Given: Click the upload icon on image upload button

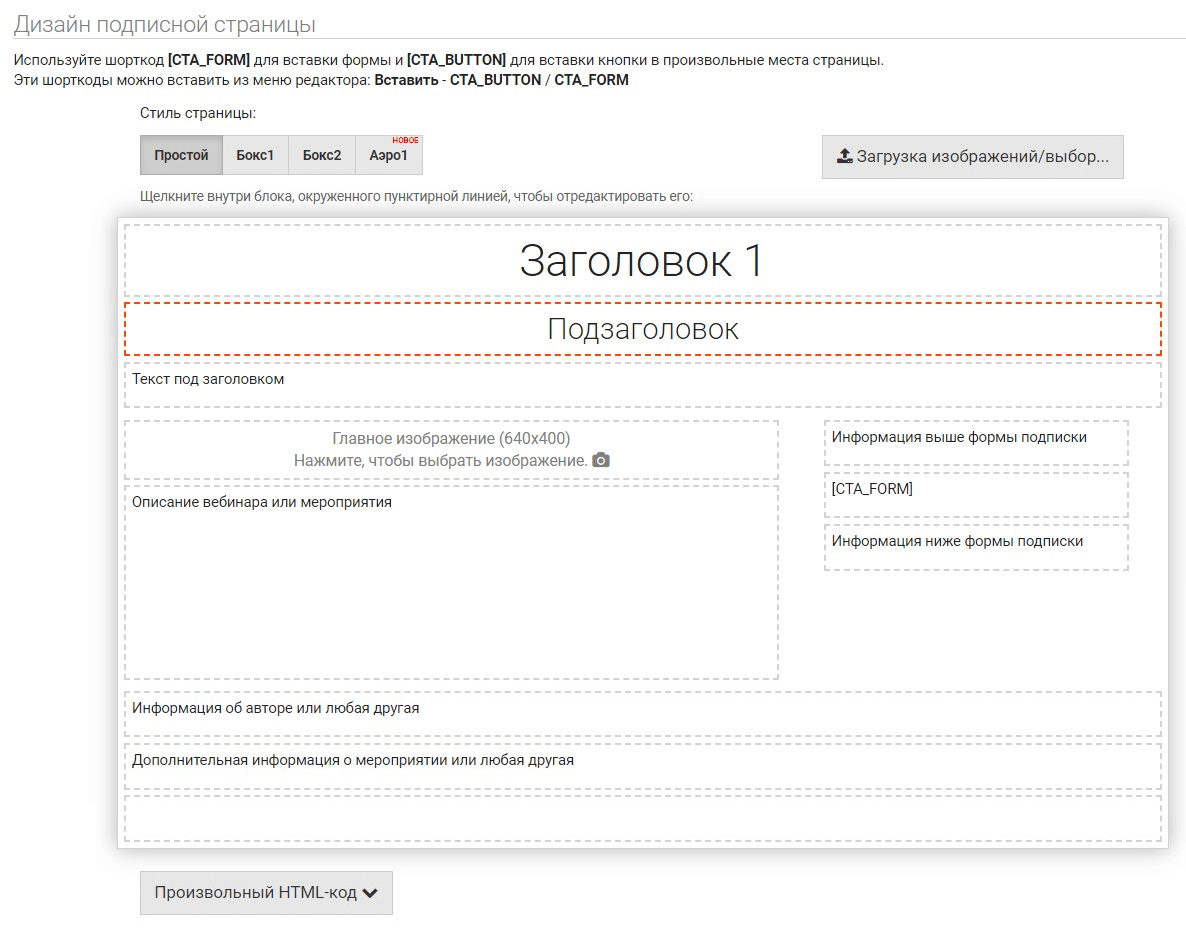Looking at the screenshot, I should [x=844, y=156].
